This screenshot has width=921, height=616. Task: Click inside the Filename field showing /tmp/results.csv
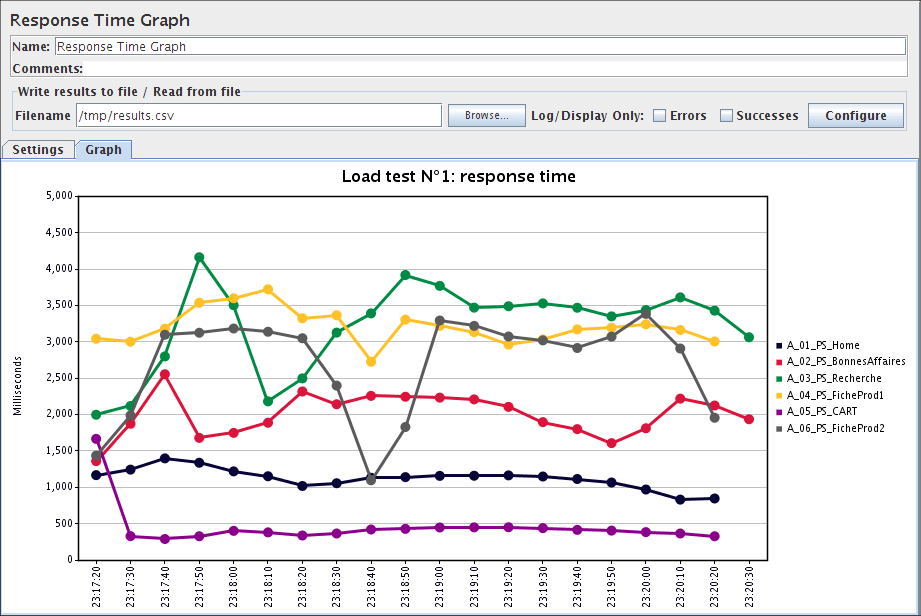(250, 115)
